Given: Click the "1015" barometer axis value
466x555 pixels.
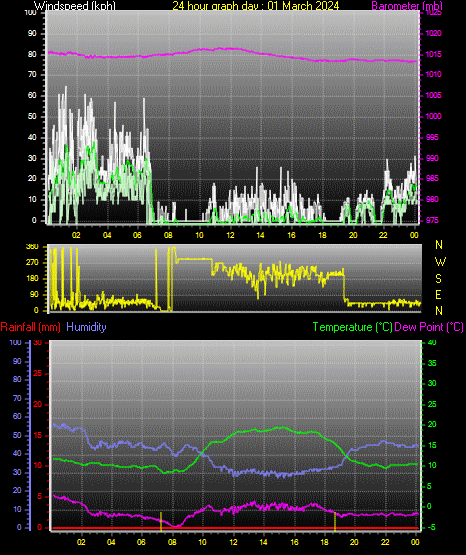Looking at the screenshot, I should click(433, 55).
